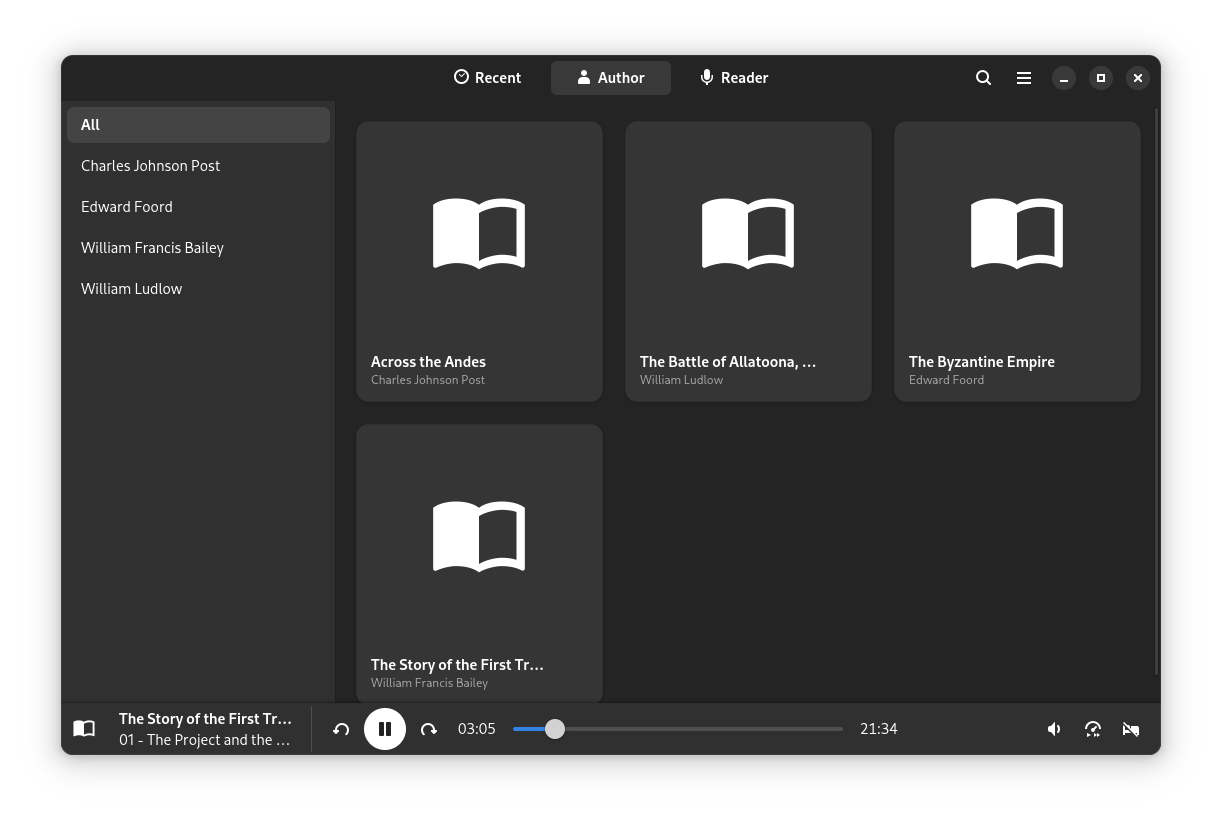Open the search bar with the magnifier
This screenshot has height=822, width=1222.
coord(983,77)
